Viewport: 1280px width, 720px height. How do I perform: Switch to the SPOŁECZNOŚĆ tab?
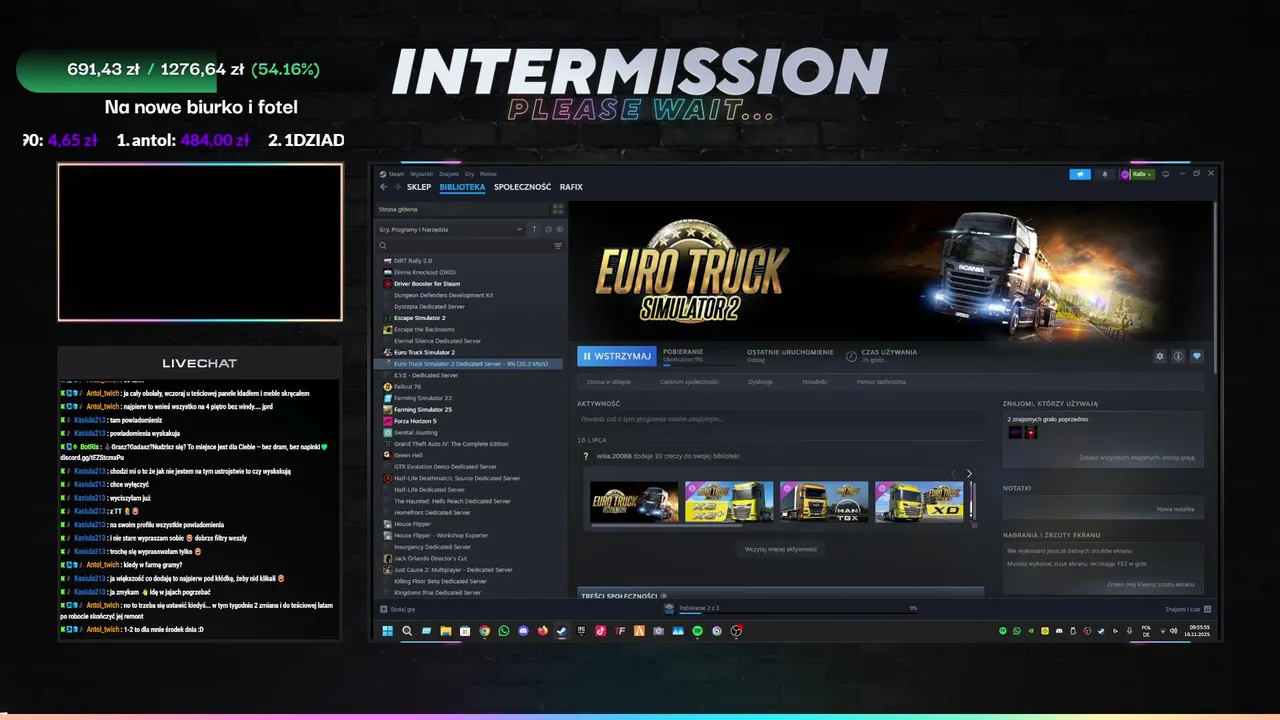coord(522,187)
